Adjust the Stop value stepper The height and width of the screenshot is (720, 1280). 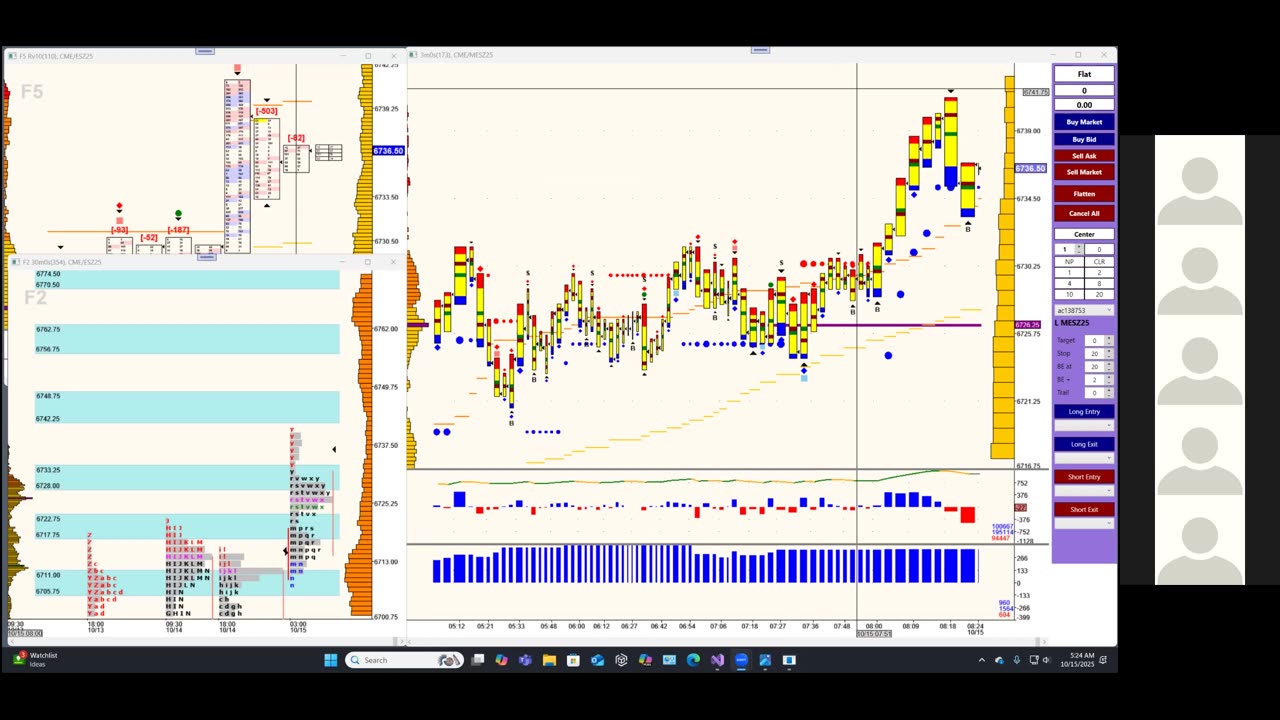[x=1109, y=354]
